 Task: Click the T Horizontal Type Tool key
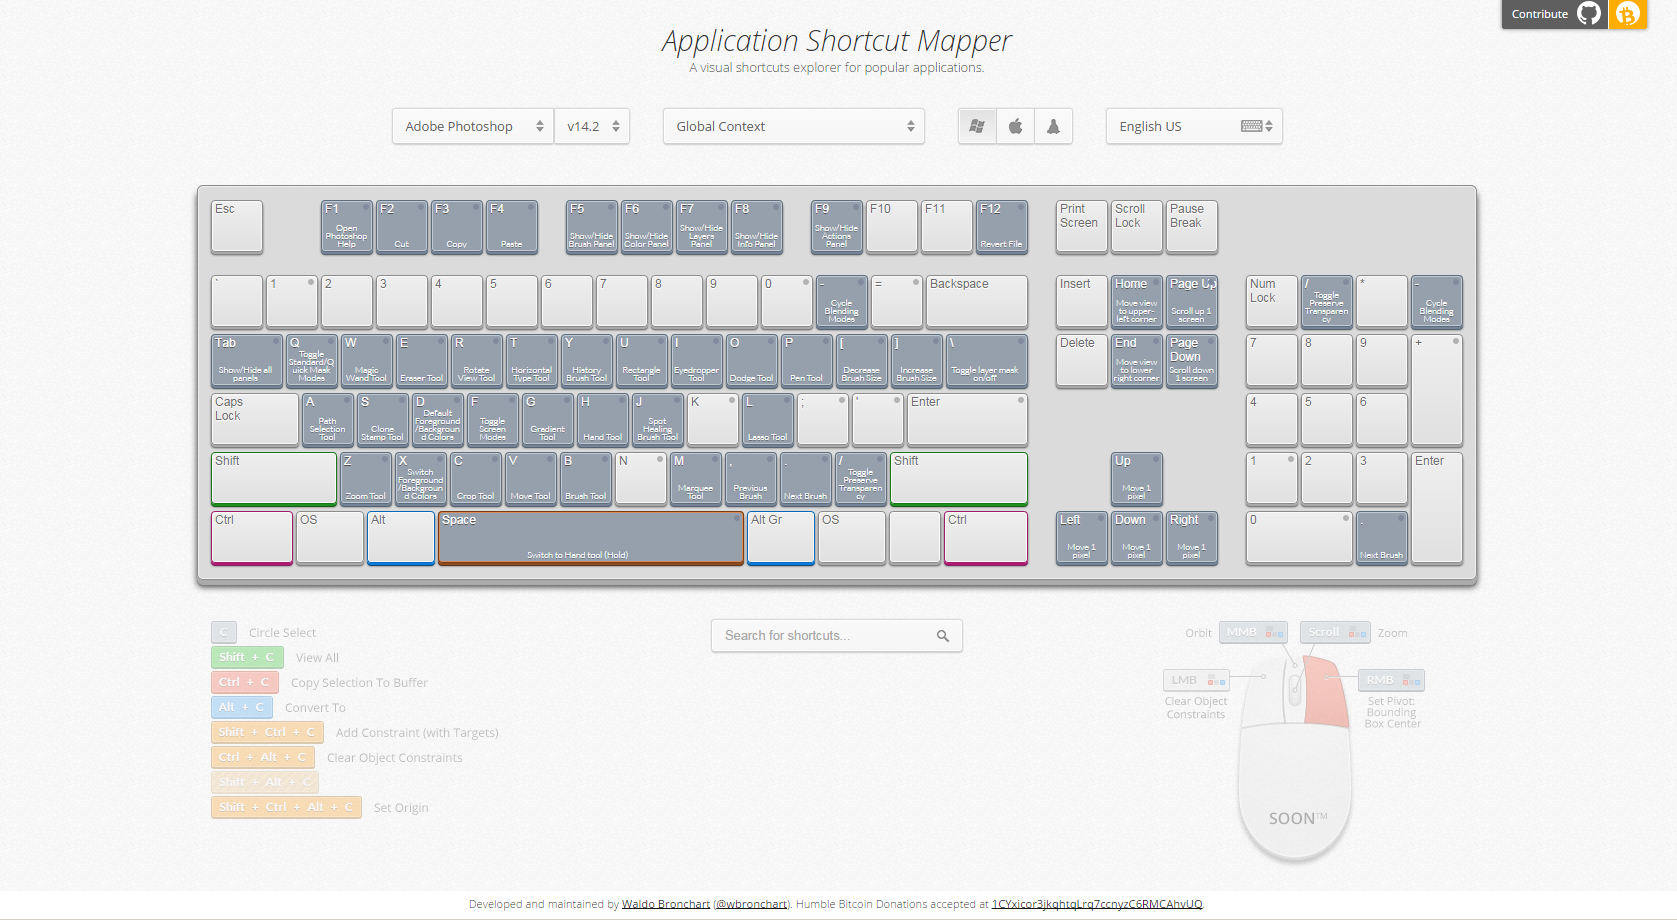[532, 361]
